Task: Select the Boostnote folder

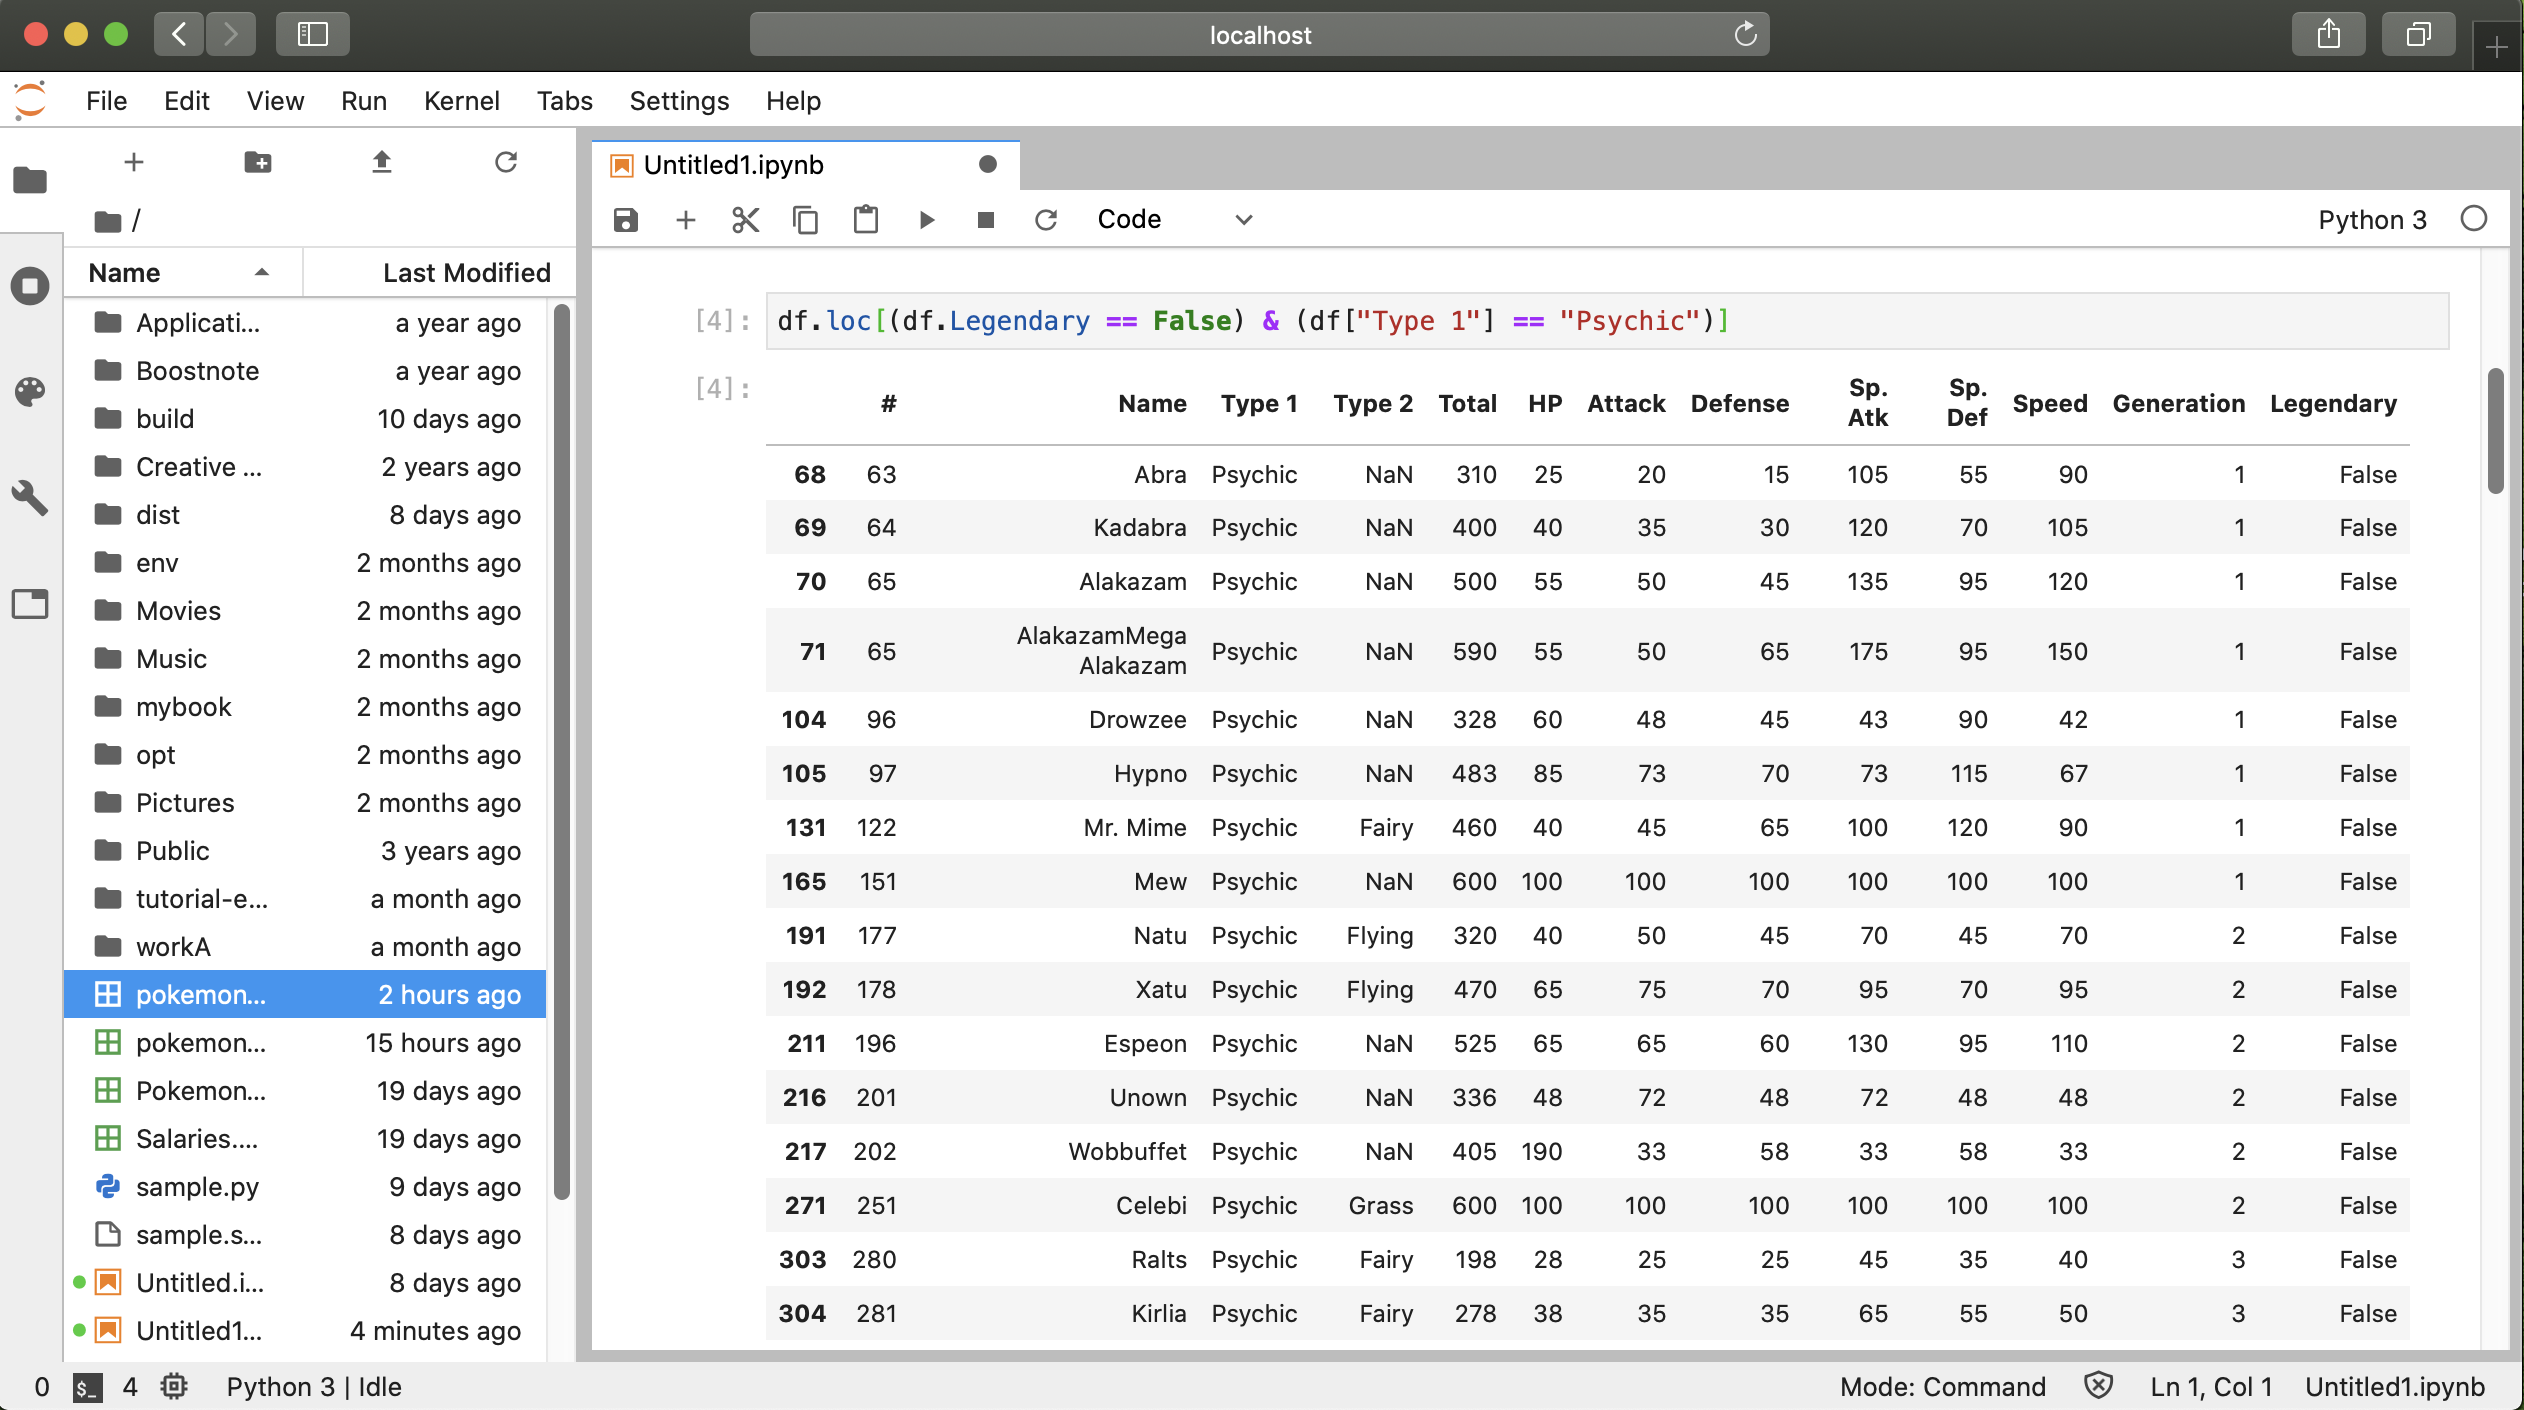Action: 306,371
